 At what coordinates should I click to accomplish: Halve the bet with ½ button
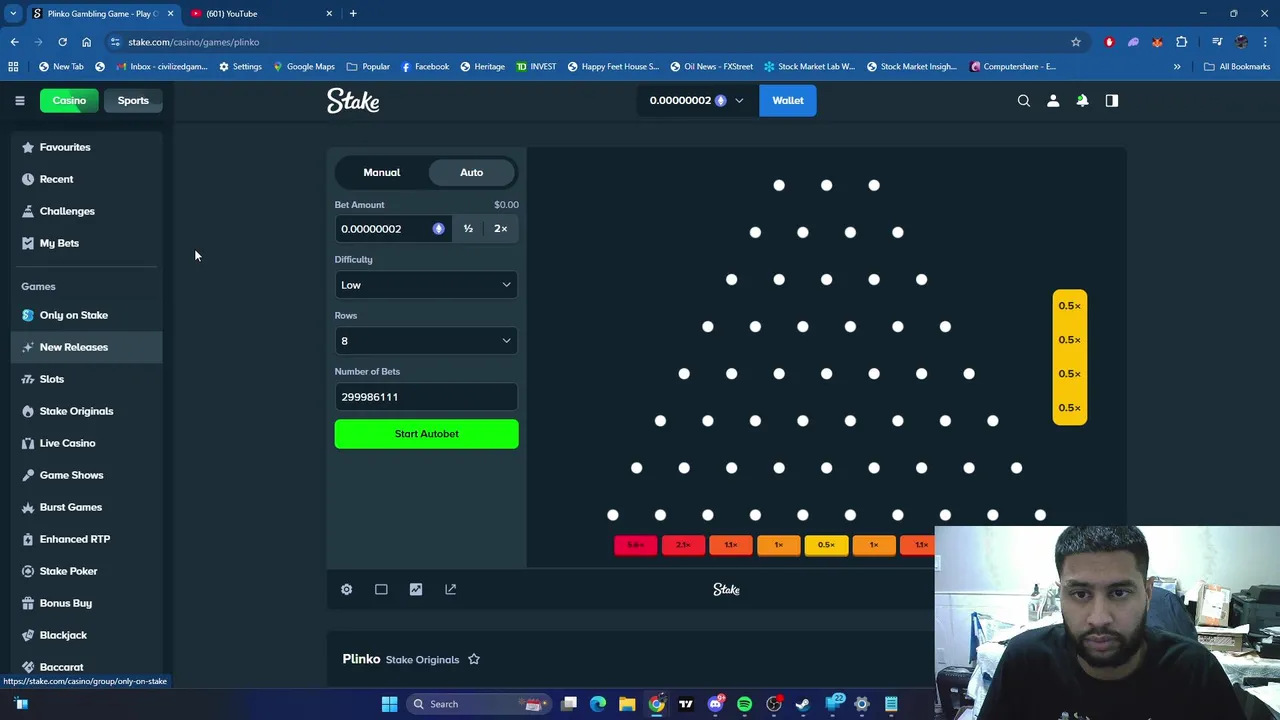click(468, 229)
